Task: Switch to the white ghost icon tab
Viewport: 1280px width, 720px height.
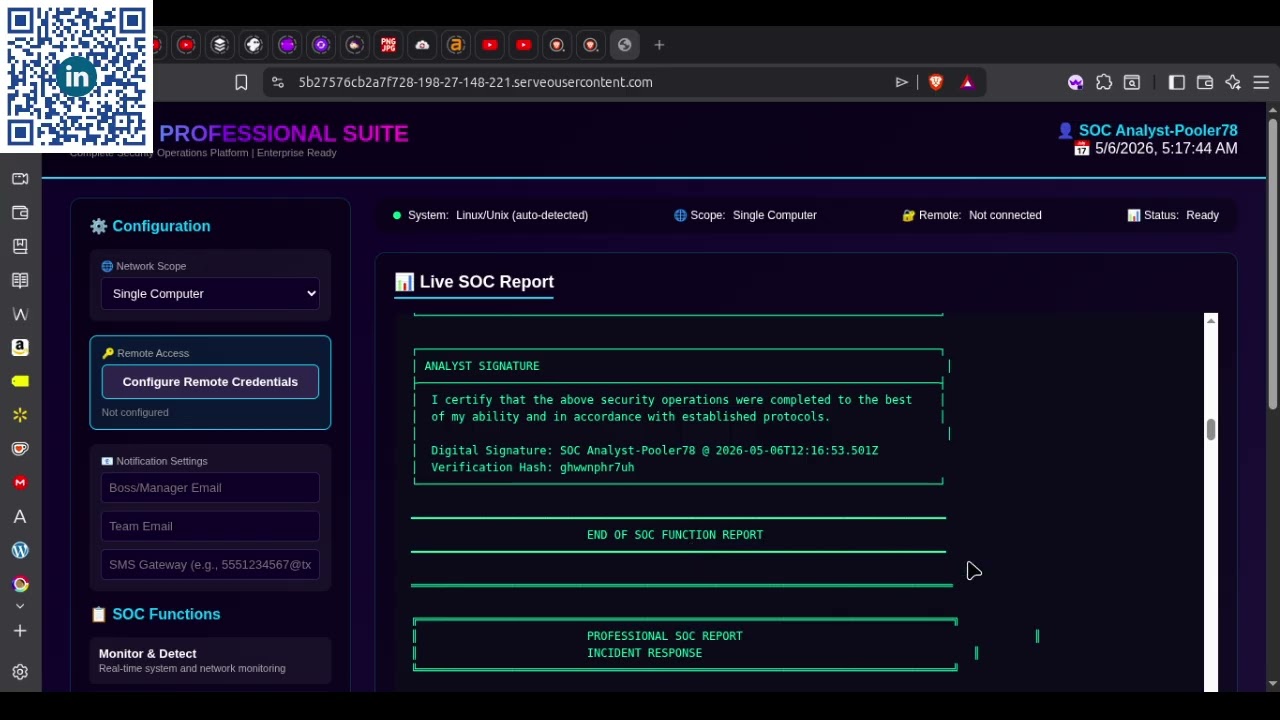Action: (x=253, y=45)
